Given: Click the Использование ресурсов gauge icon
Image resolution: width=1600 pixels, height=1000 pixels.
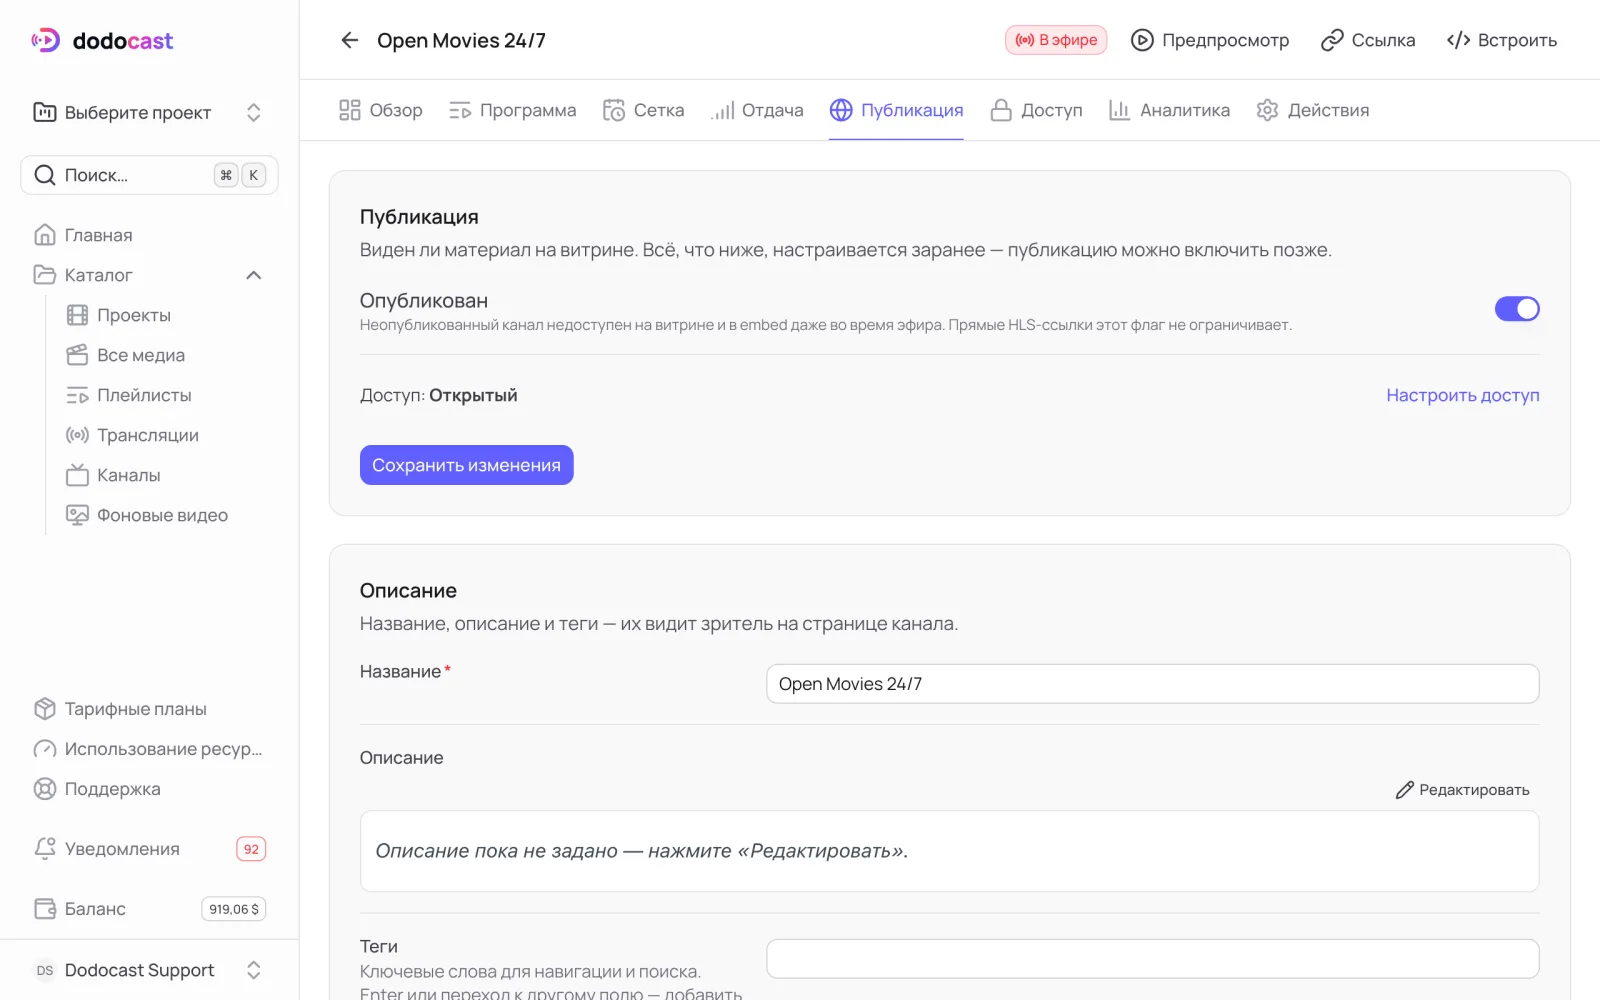Looking at the screenshot, I should pyautogui.click(x=45, y=749).
